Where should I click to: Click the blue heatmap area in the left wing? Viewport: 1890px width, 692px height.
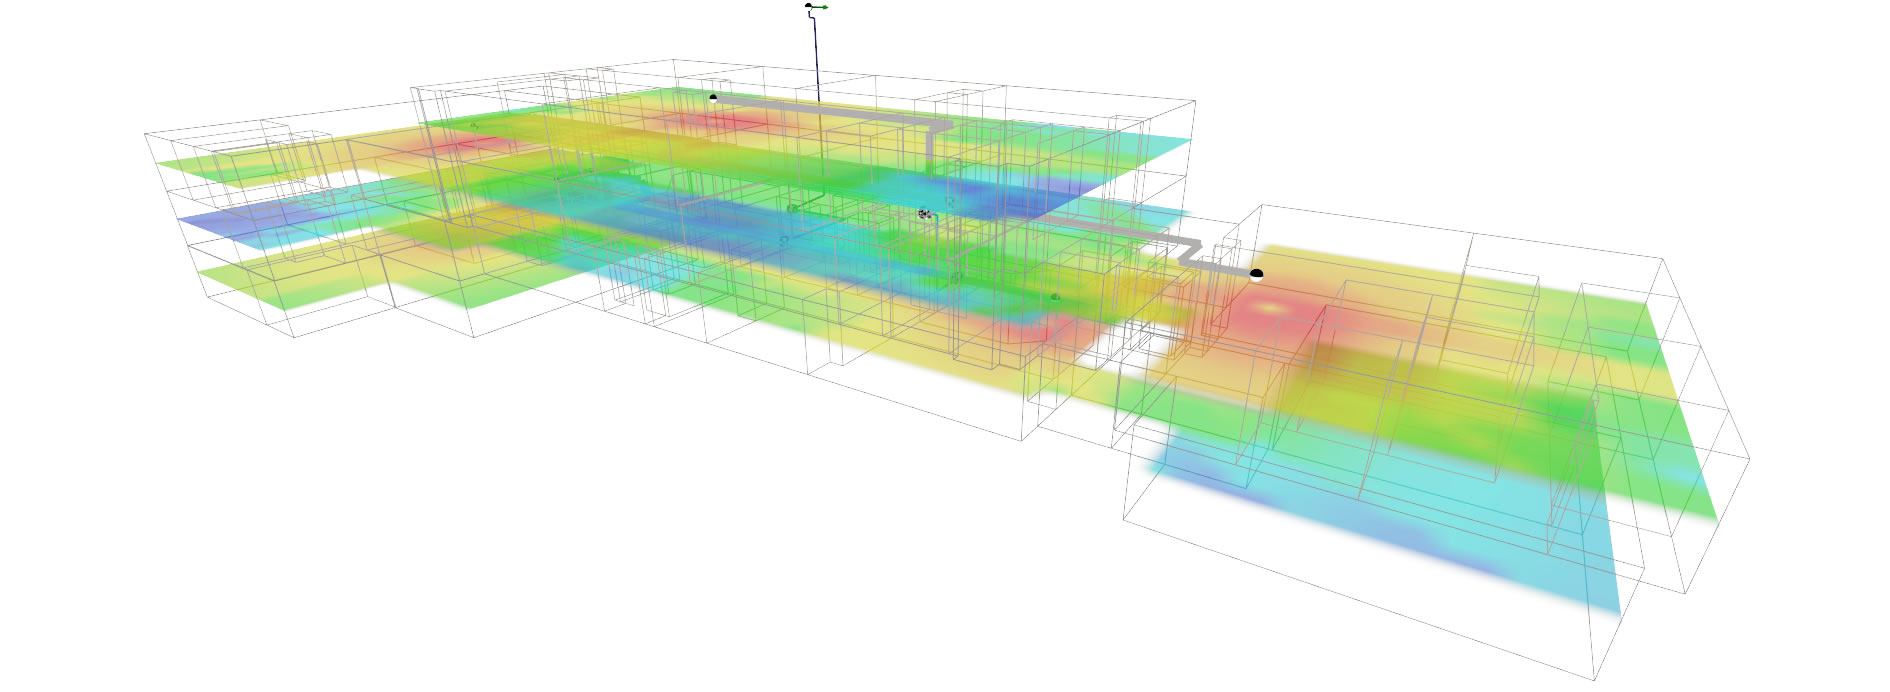tap(215, 224)
